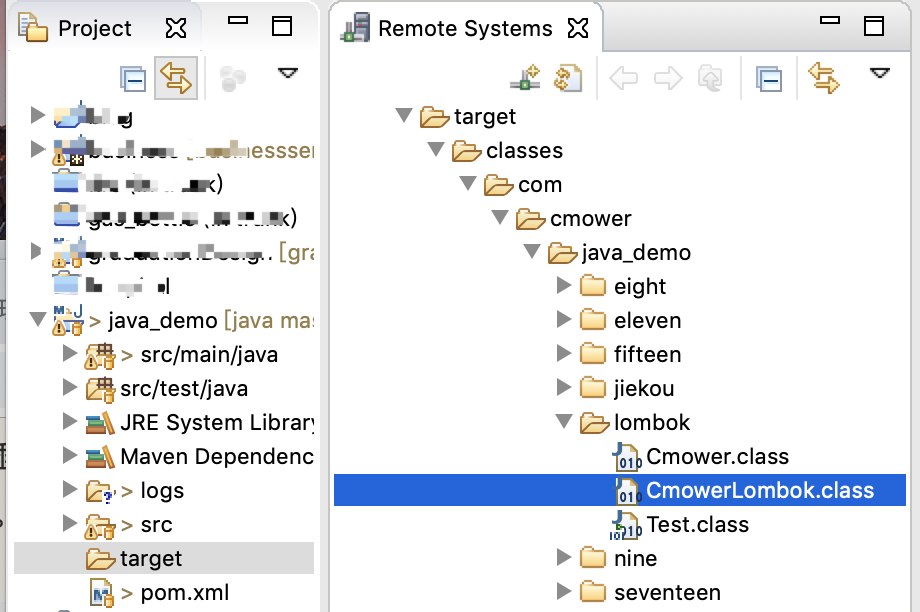The width and height of the screenshot is (920, 612).
Task: Click the seventeen folder label
Action: (x=667, y=593)
